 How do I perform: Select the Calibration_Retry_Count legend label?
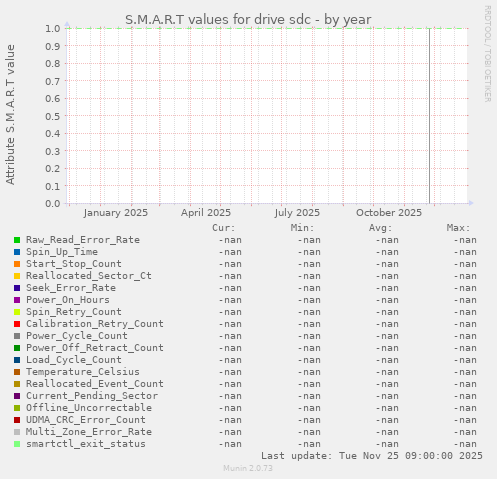coord(95,324)
